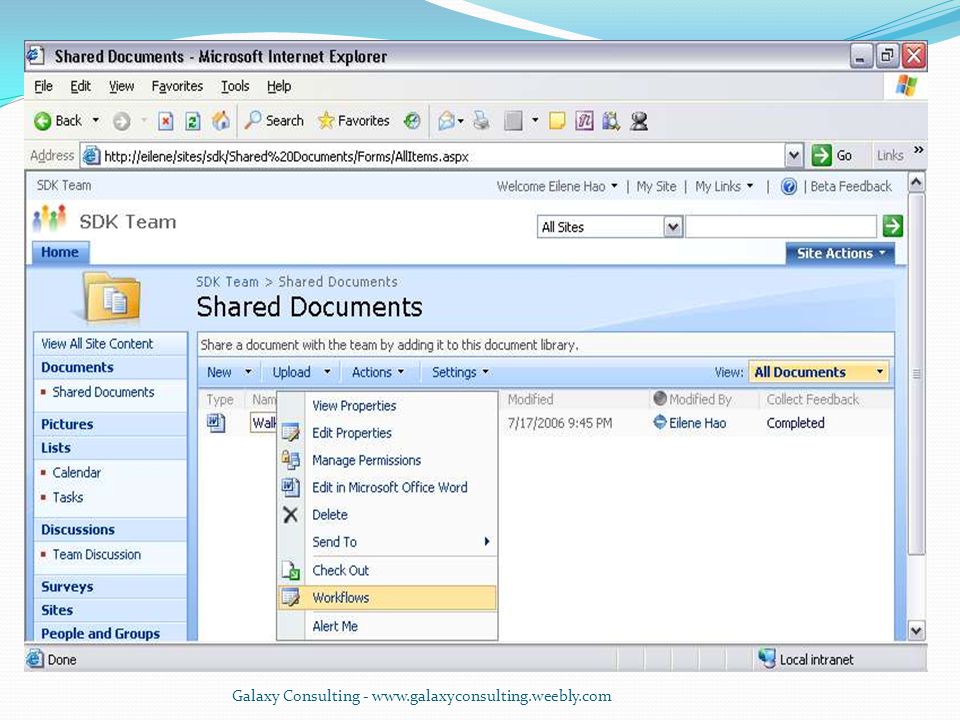Screen dimensions: 960x720
Task: Click the SharePoint Help question mark icon
Action: (x=789, y=187)
